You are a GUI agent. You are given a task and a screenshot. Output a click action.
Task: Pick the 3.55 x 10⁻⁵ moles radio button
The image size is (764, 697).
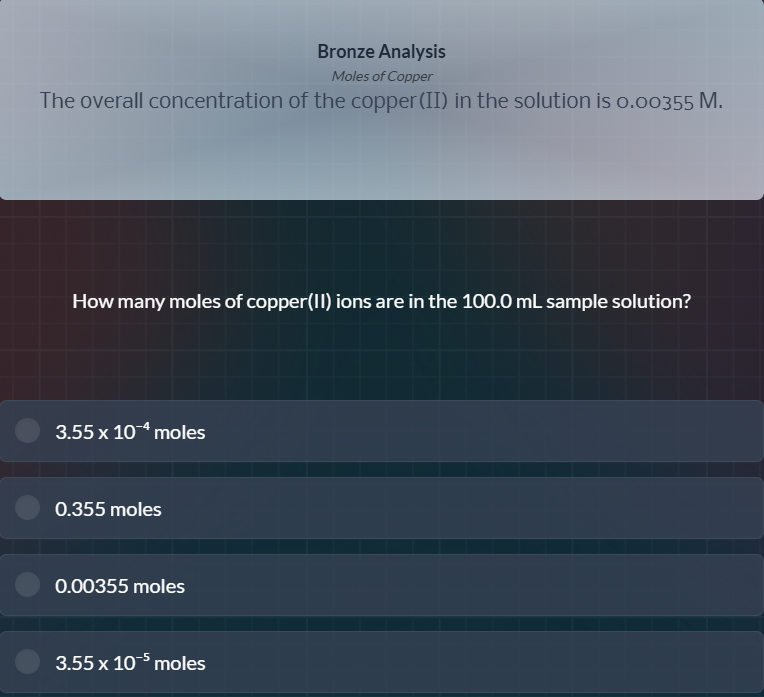click(28, 662)
